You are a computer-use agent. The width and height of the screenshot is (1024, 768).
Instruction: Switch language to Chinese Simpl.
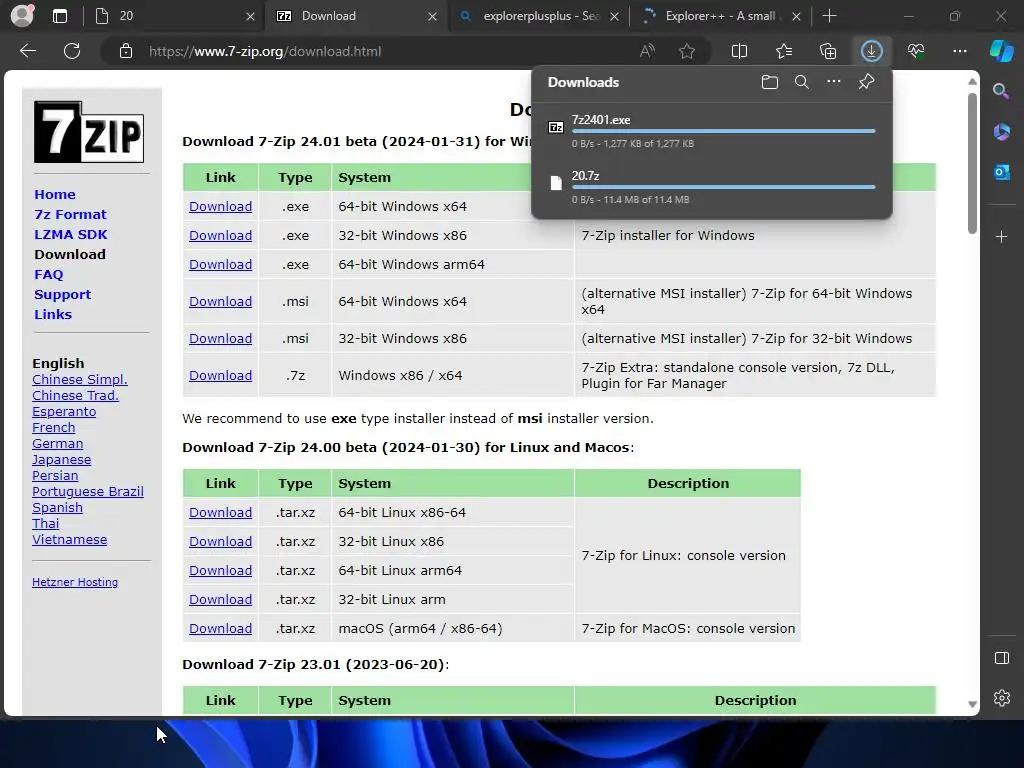pos(80,379)
